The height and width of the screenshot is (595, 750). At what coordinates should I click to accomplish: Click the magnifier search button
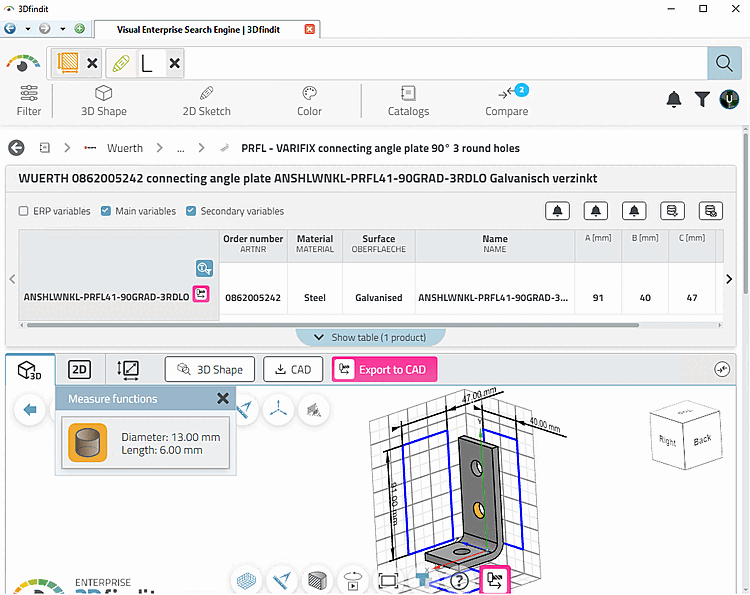click(724, 63)
